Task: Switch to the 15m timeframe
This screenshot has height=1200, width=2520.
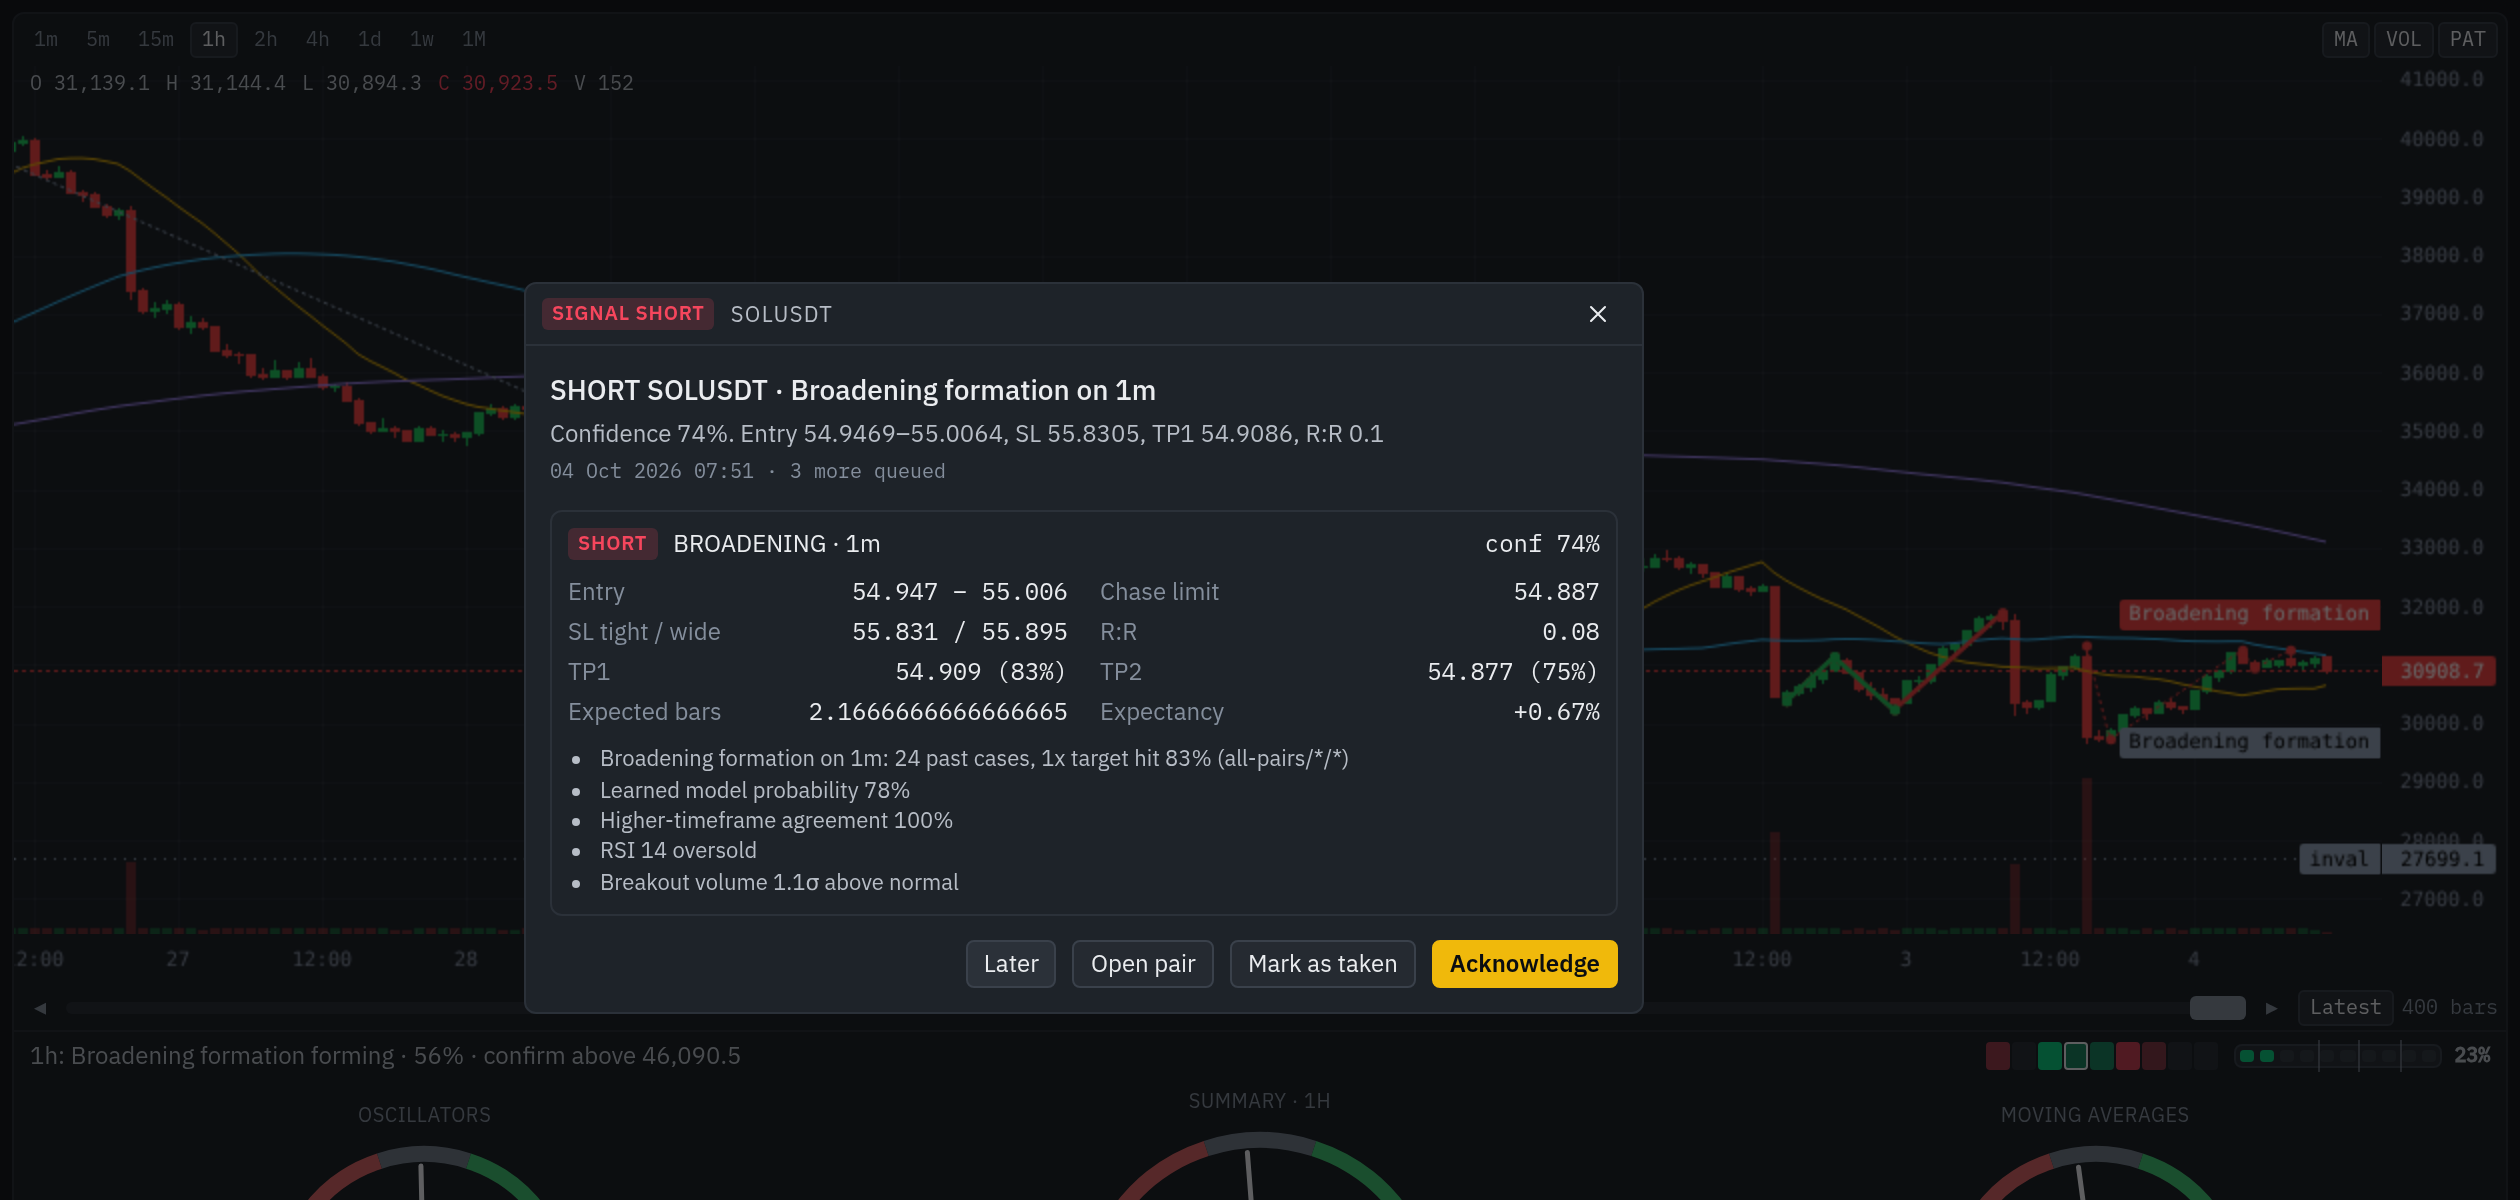Action: pos(156,39)
